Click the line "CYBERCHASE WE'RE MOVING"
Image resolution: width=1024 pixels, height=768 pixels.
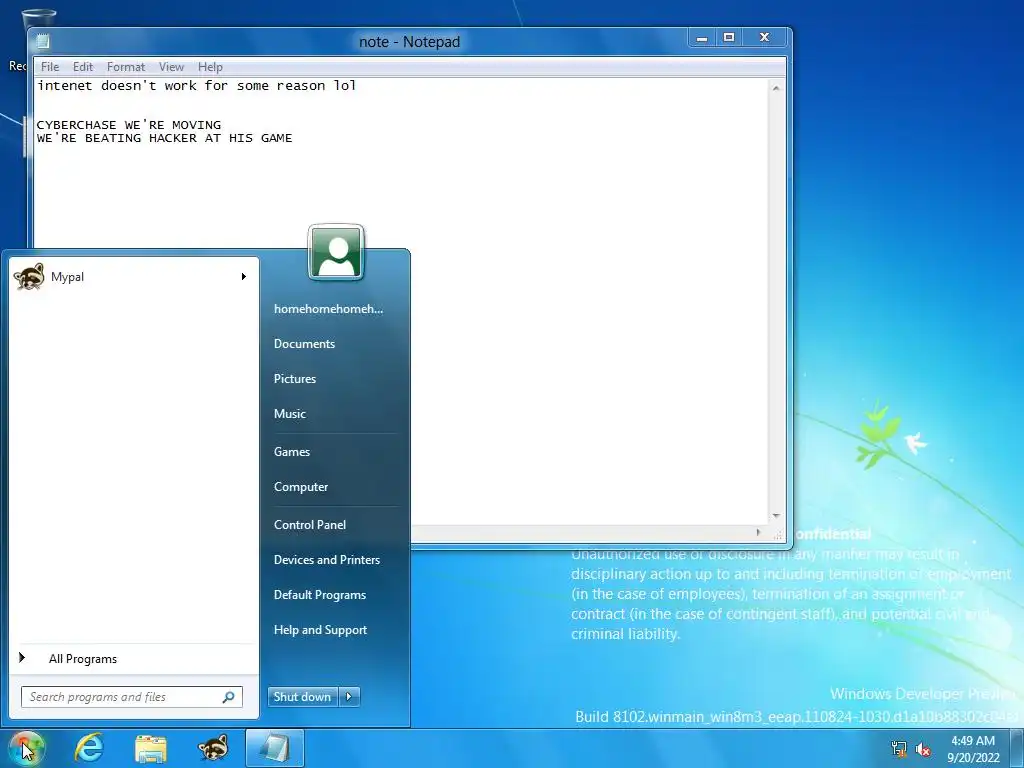tap(129, 125)
